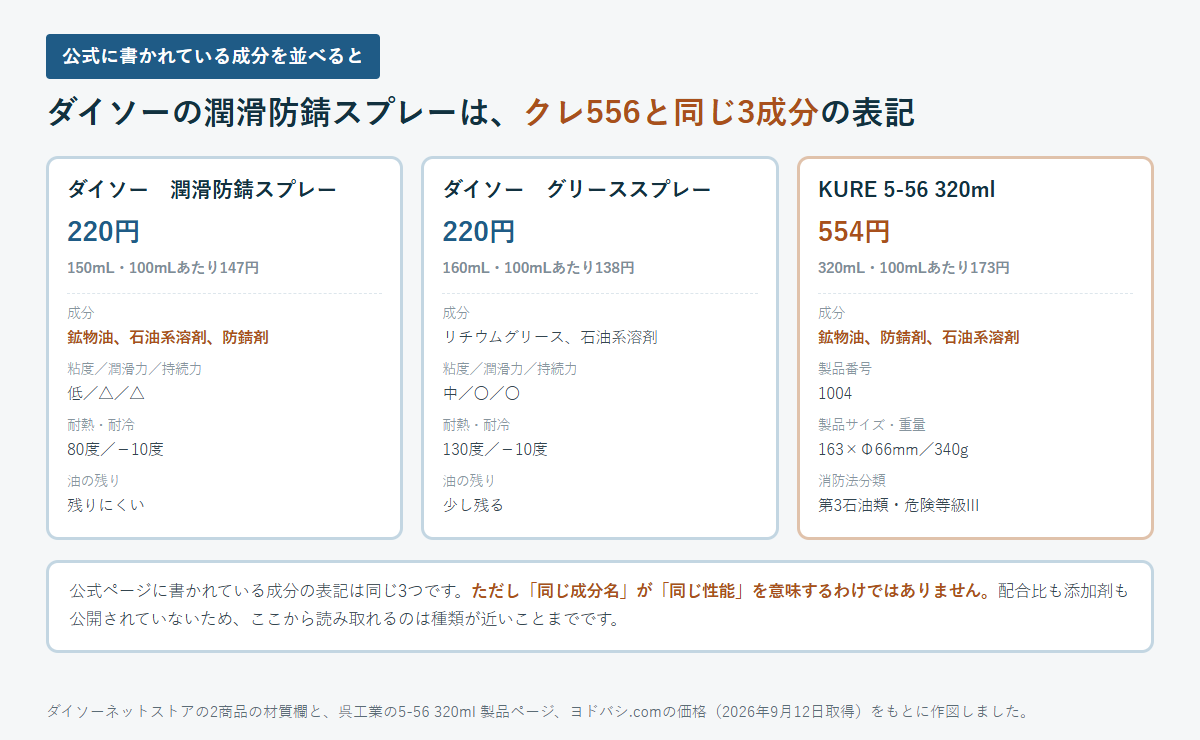Click 粘度／潤滑力／持続力 label in グリーススプレー card

[x=510, y=368]
